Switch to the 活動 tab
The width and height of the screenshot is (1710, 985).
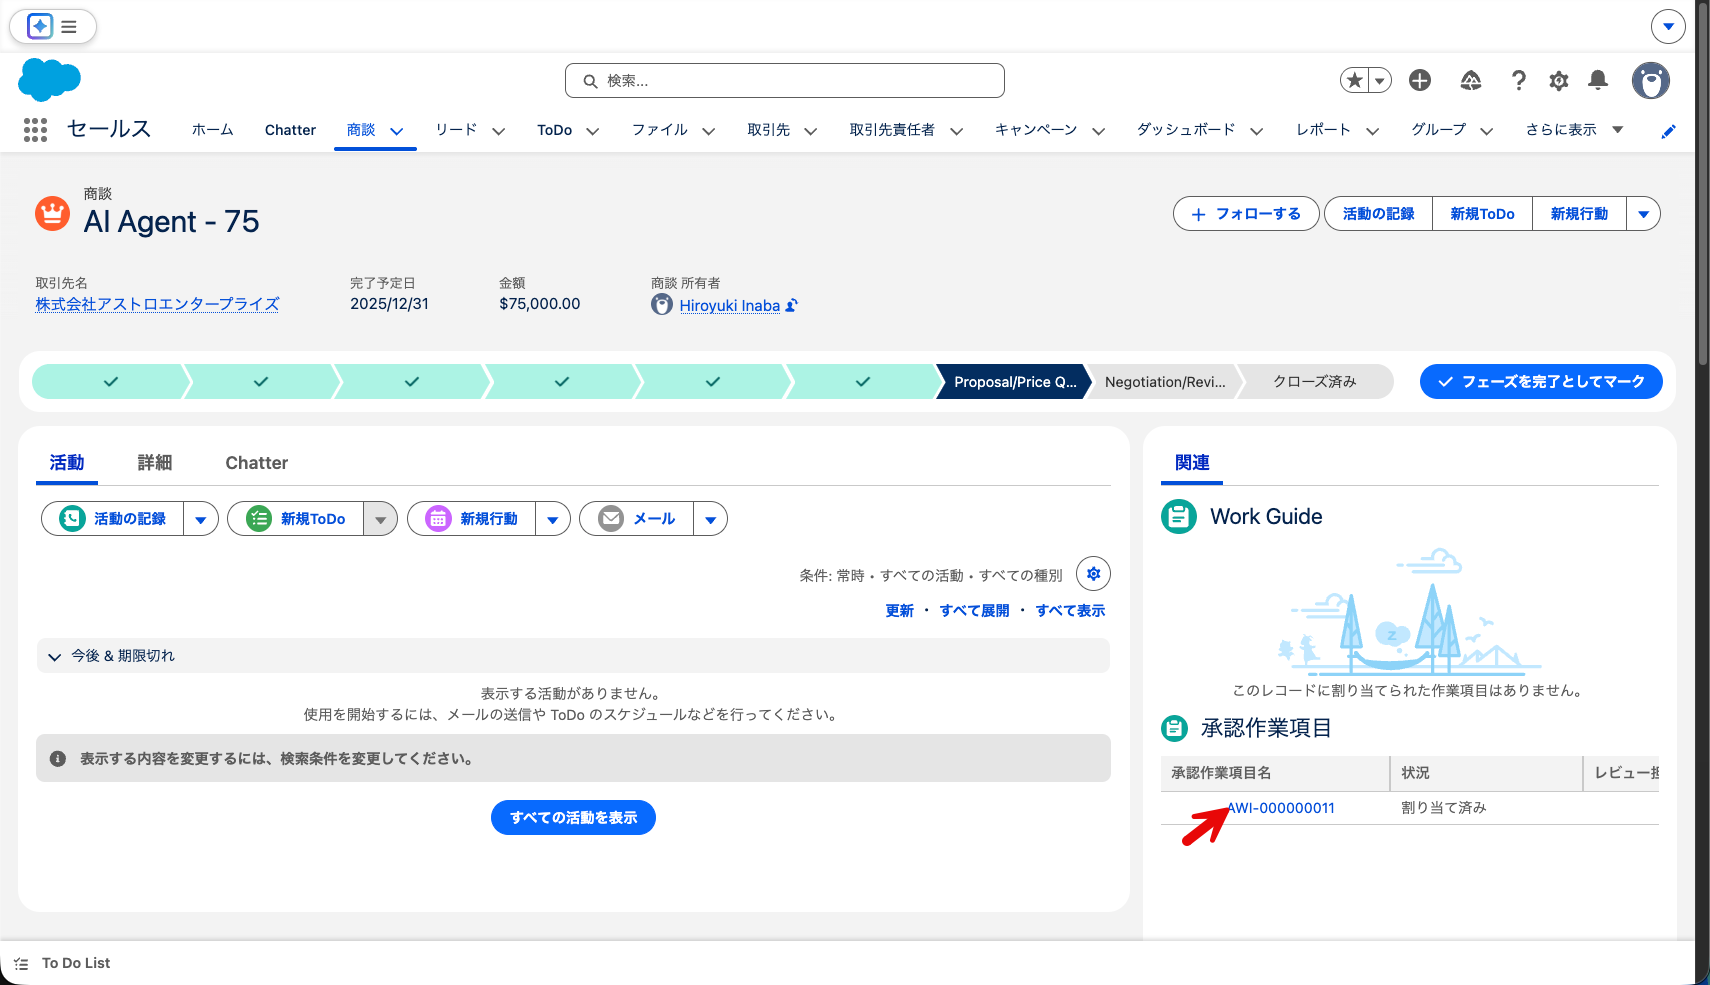coord(67,463)
